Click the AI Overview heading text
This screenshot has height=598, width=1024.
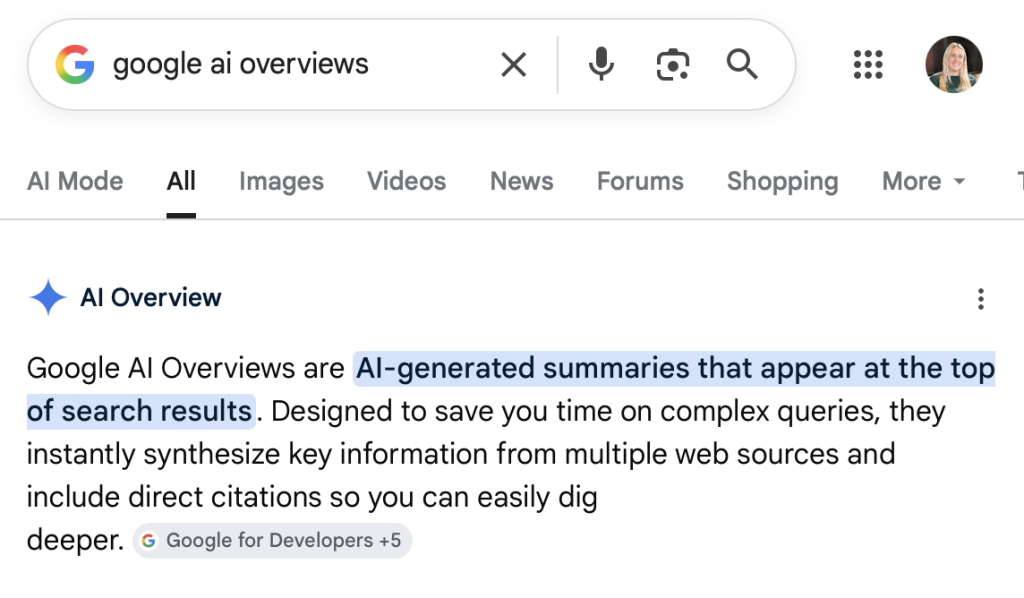(x=151, y=298)
